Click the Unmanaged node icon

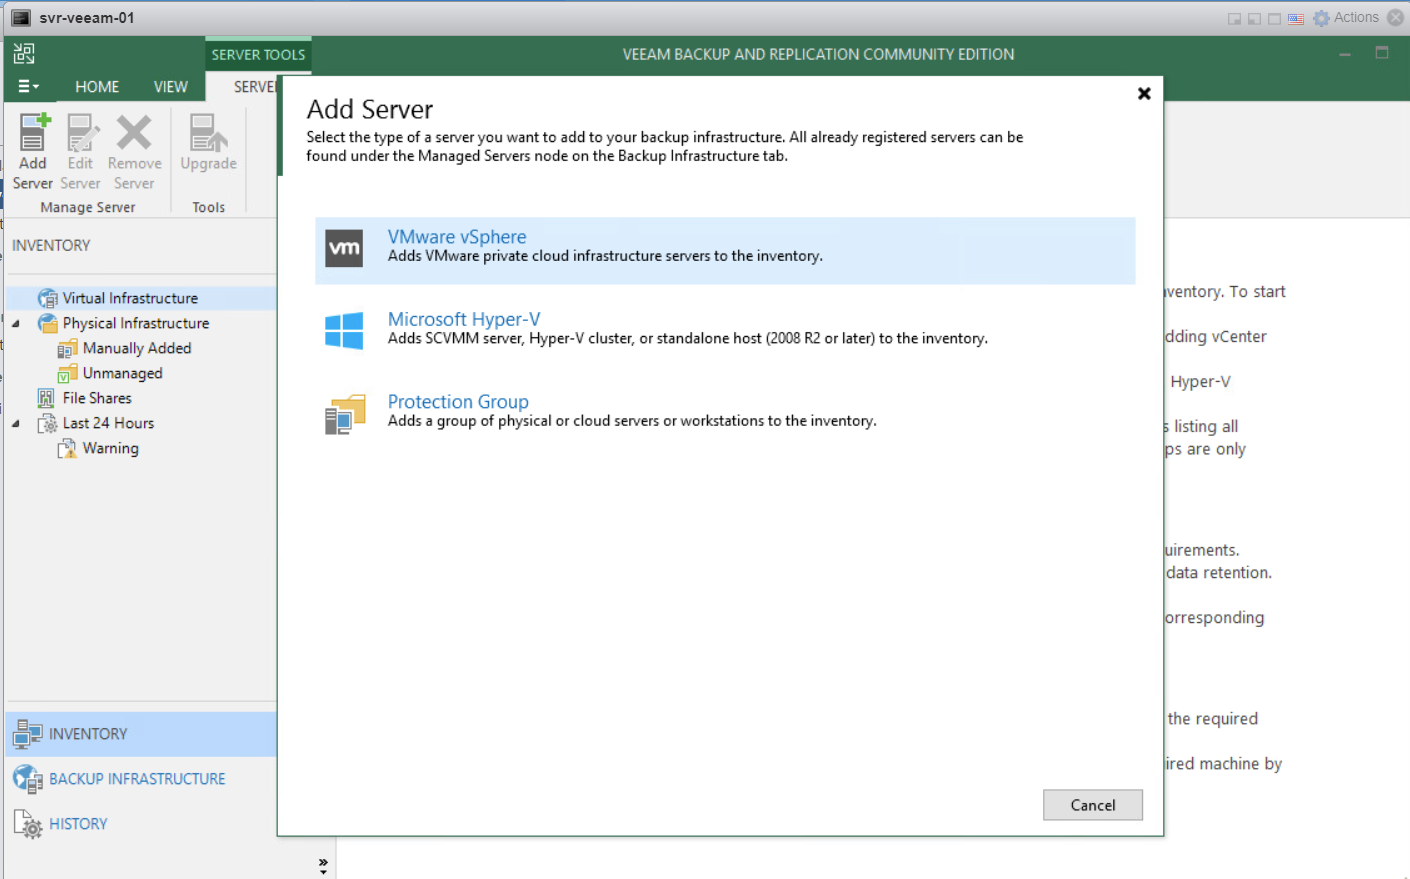coord(67,373)
